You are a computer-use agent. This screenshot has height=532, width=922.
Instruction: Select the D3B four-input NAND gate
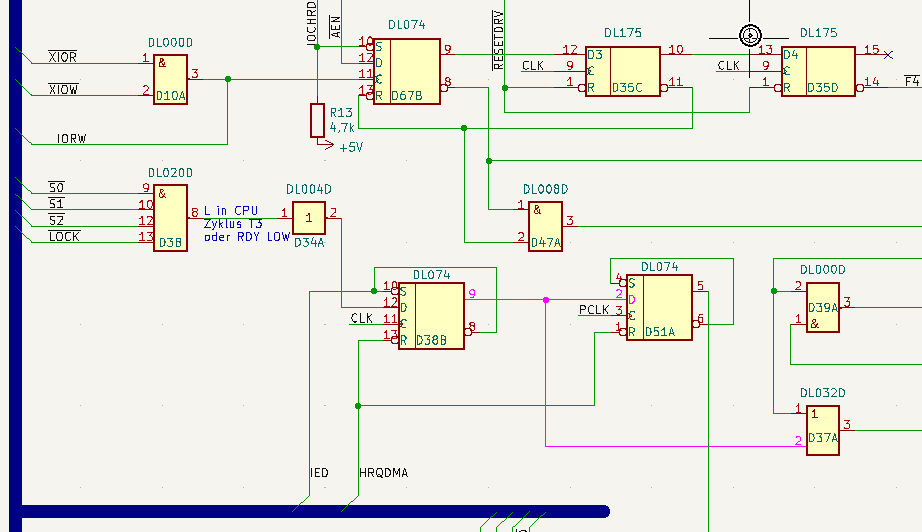171,218
